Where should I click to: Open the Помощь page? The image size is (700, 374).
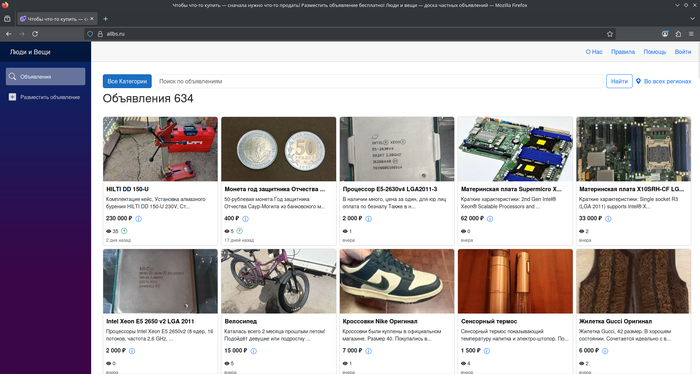(654, 52)
